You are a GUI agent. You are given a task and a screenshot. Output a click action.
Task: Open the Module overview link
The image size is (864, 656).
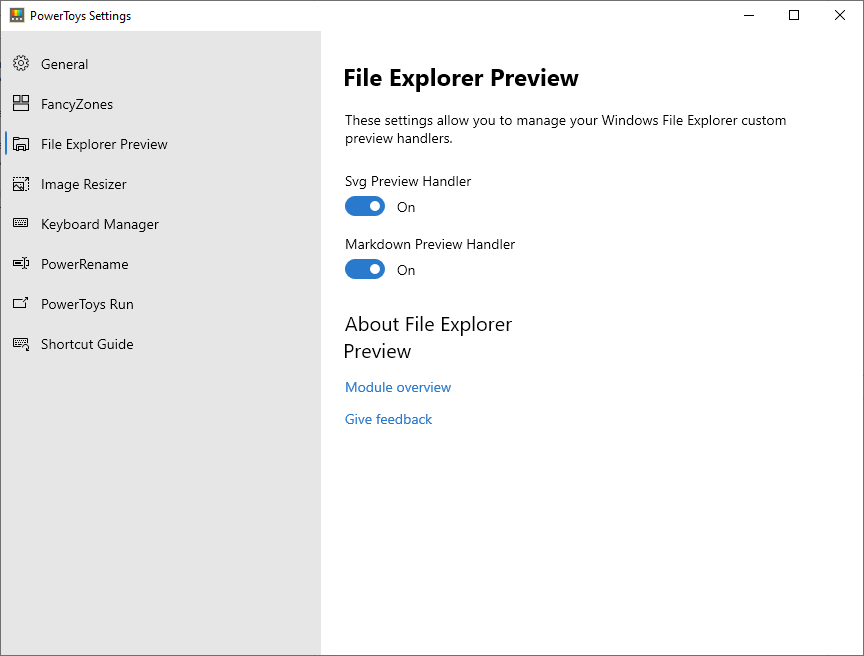[398, 387]
